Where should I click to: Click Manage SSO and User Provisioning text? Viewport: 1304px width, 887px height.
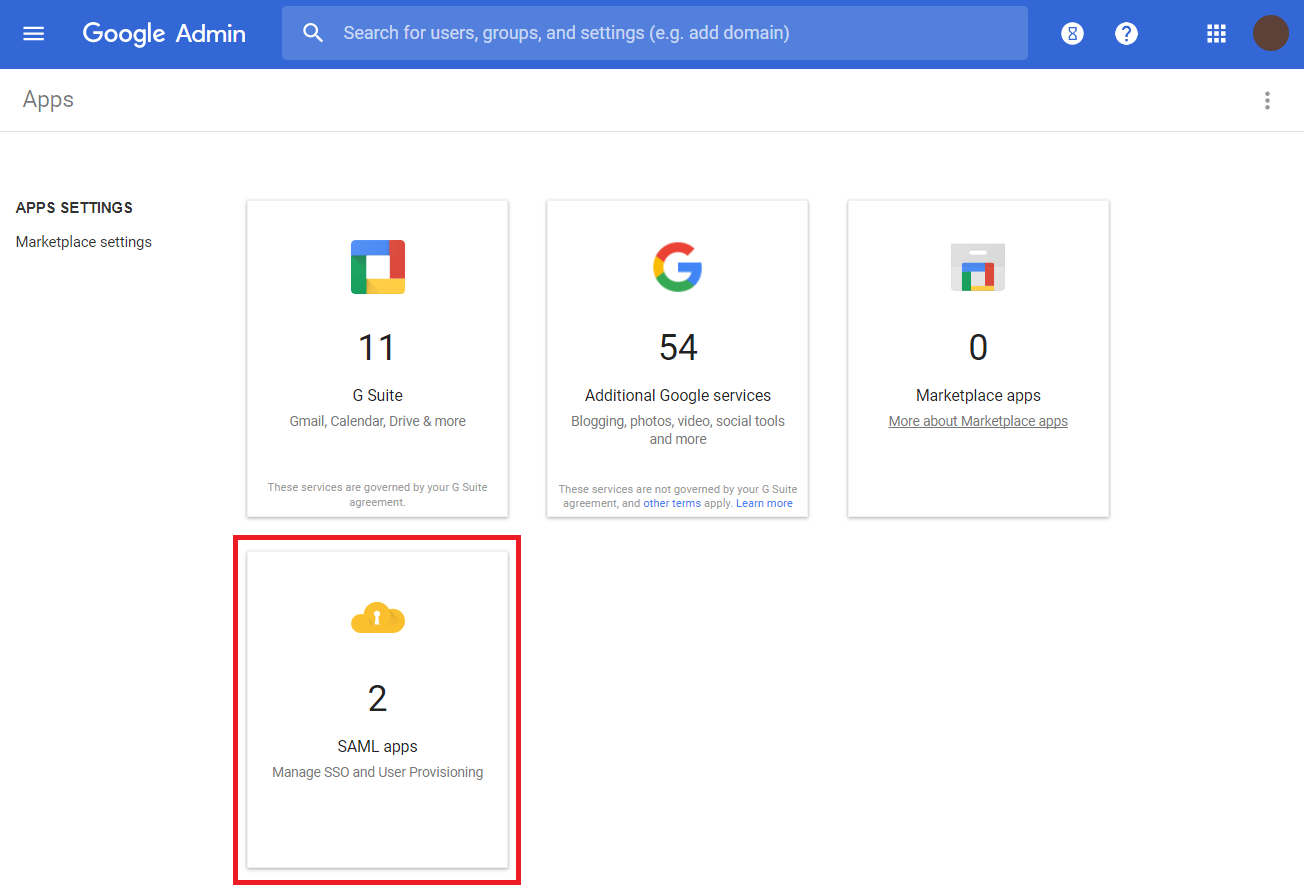pos(378,772)
